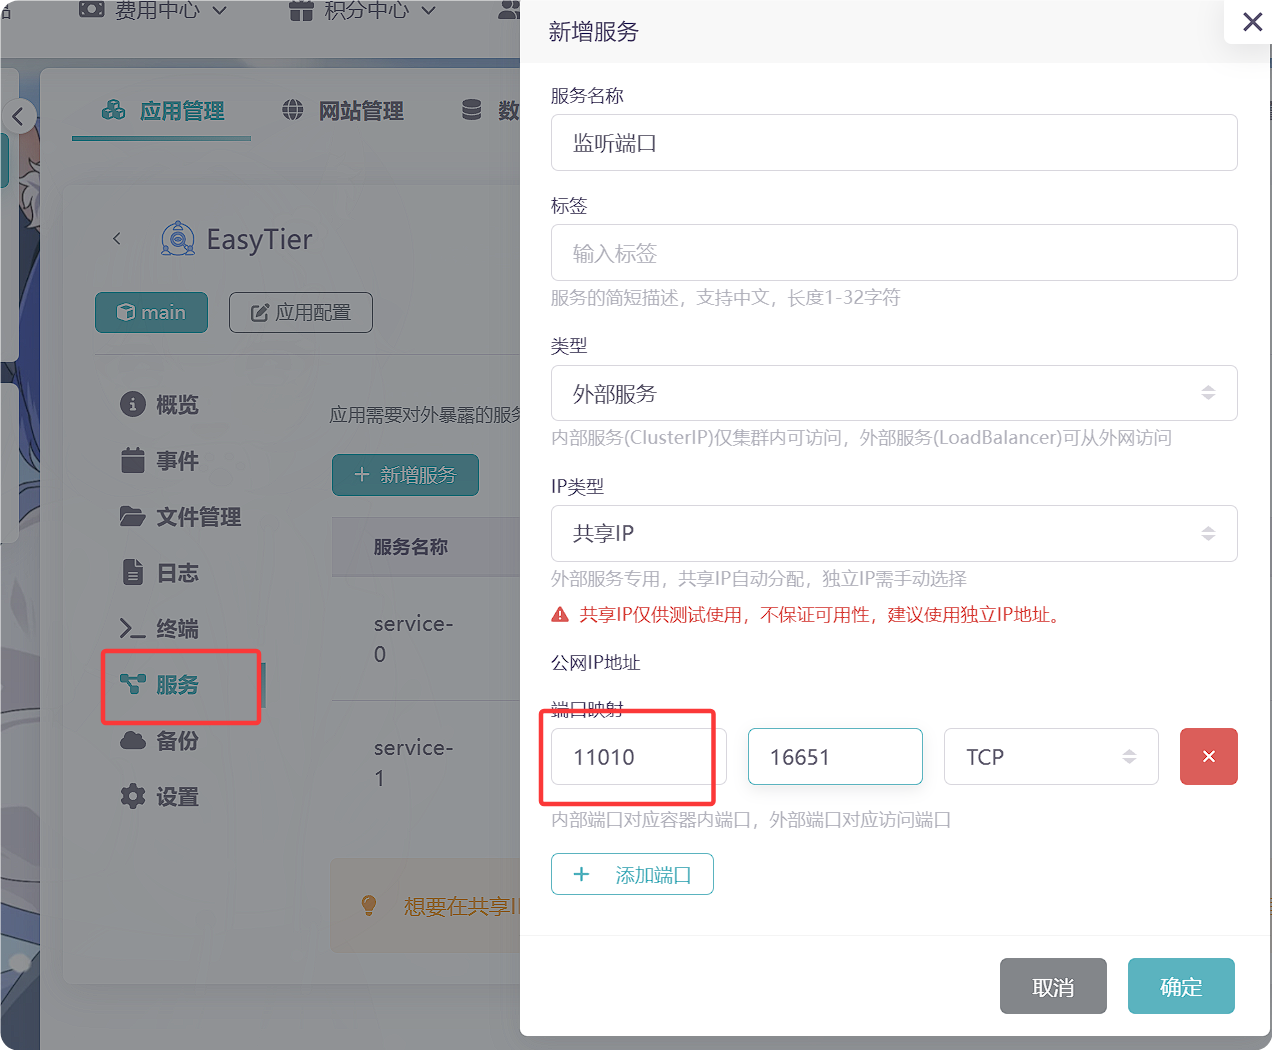Screen dimensions: 1272x1050
Task: Open 备份 backup cloud item
Action: pos(160,741)
